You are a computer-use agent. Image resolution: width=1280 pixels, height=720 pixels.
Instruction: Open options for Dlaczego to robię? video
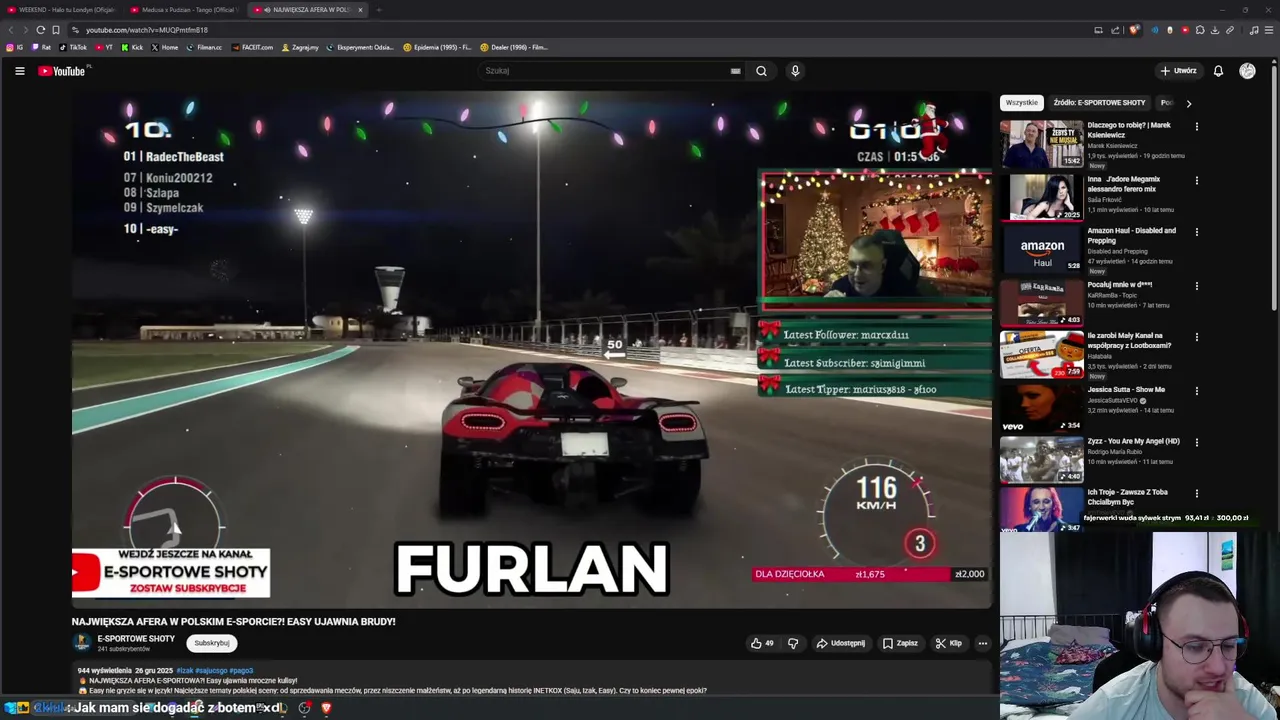coord(1197,126)
